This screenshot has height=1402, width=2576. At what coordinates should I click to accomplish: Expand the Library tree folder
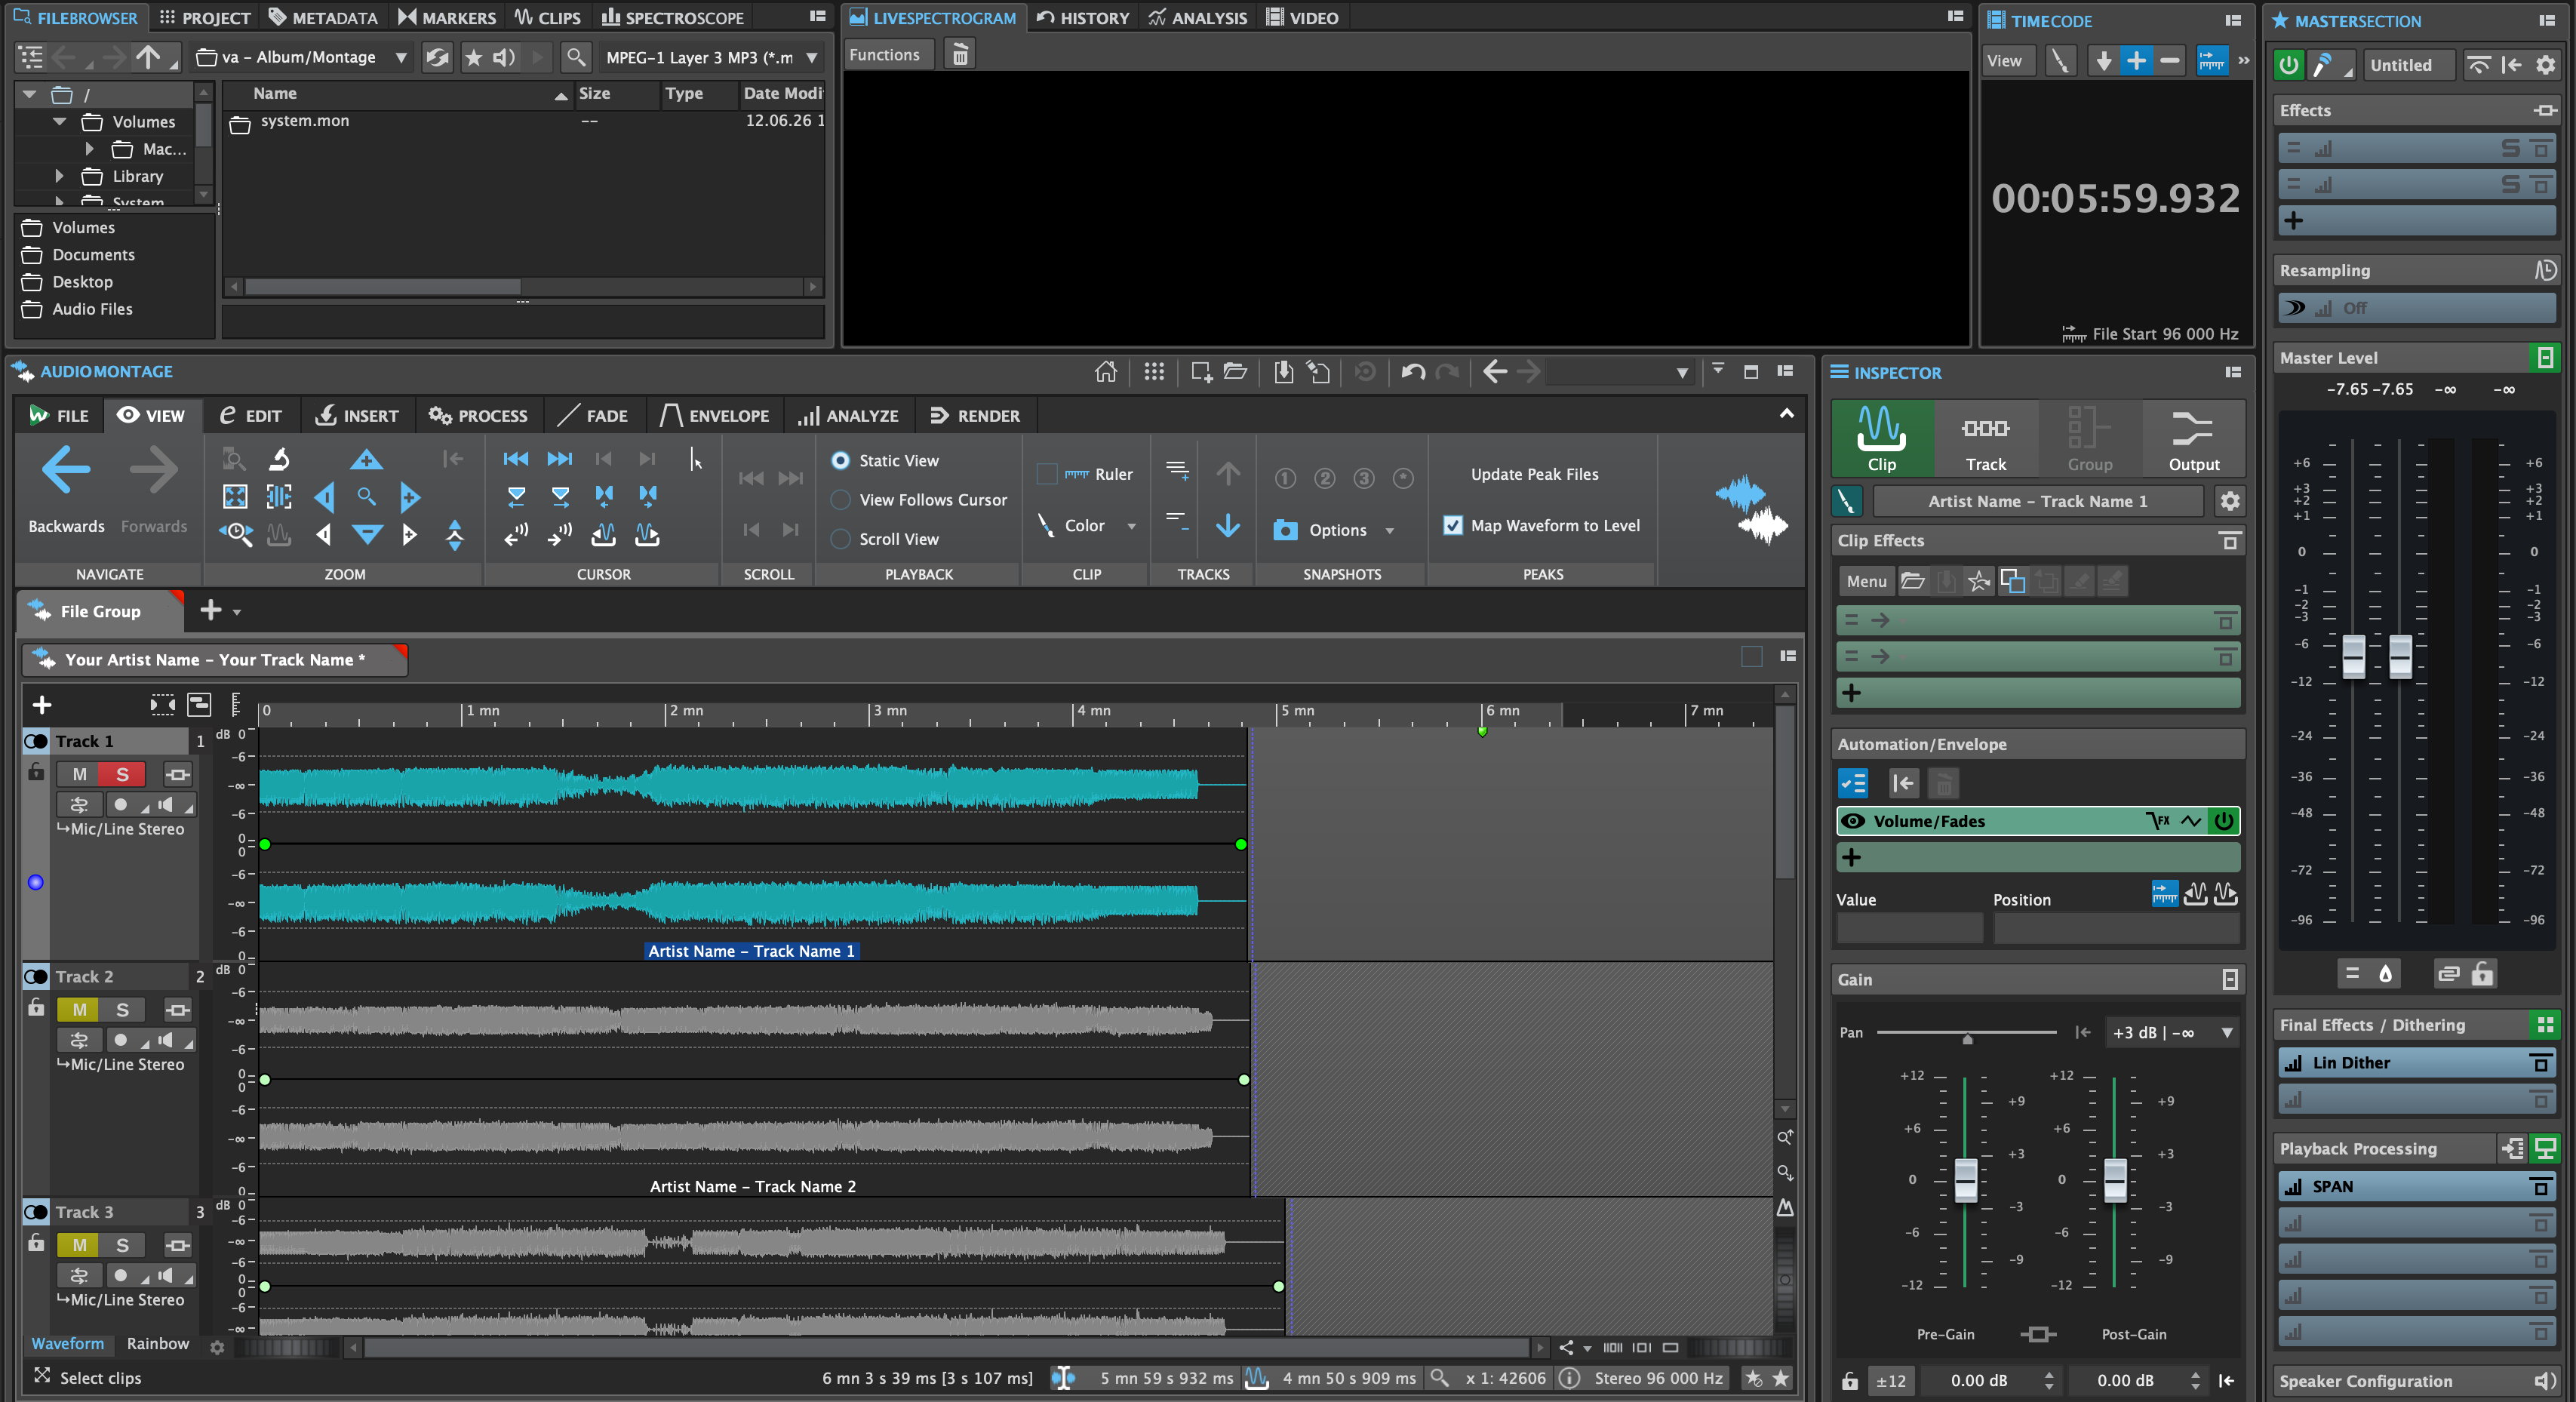(x=60, y=176)
